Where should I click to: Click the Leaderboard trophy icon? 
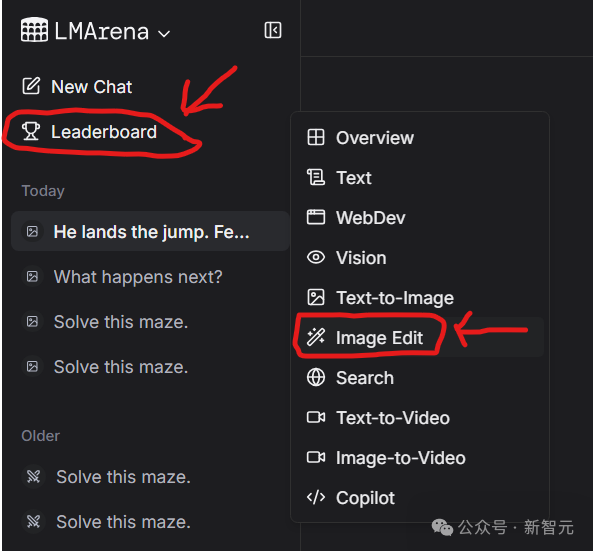click(31, 131)
